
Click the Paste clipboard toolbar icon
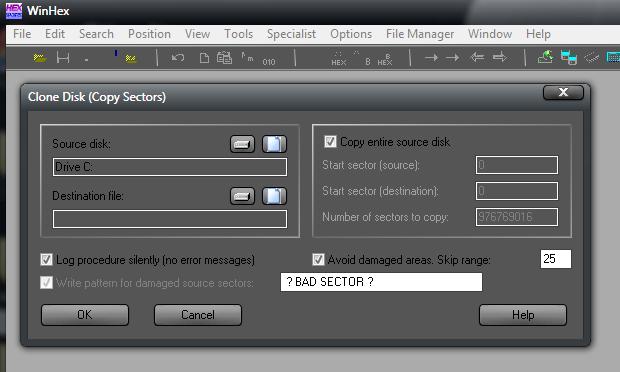(224, 58)
